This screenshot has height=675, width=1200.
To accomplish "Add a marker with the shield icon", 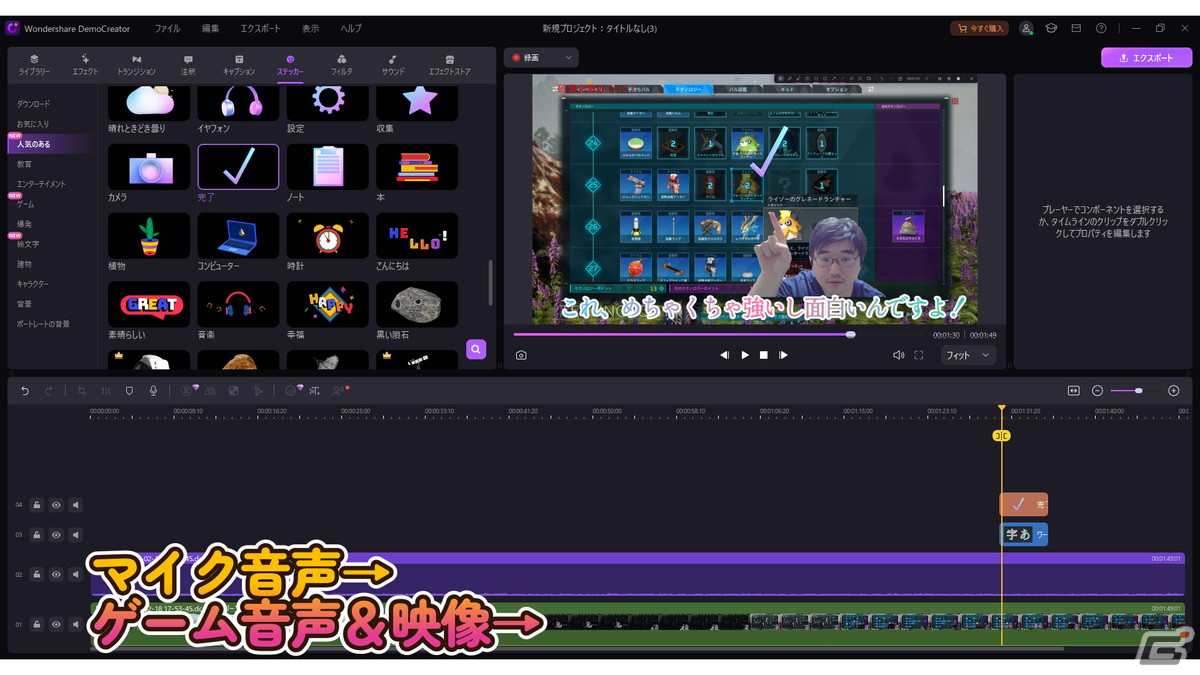I will click(129, 391).
